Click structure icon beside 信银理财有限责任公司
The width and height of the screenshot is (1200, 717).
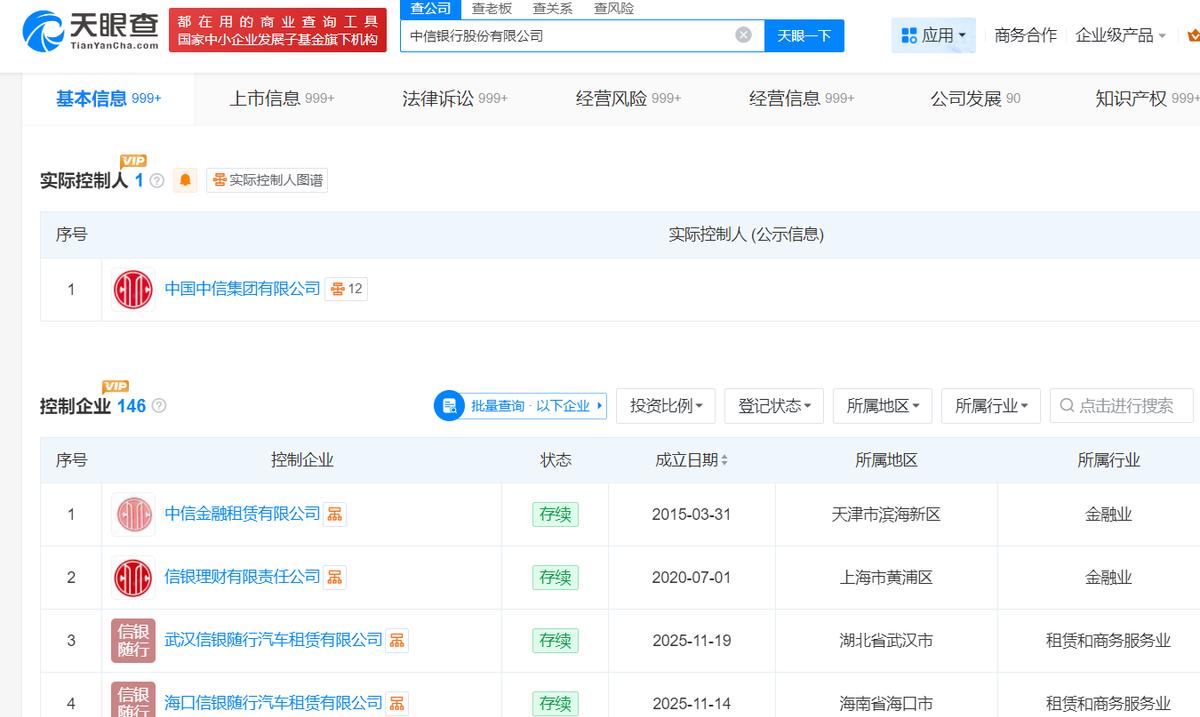[335, 577]
